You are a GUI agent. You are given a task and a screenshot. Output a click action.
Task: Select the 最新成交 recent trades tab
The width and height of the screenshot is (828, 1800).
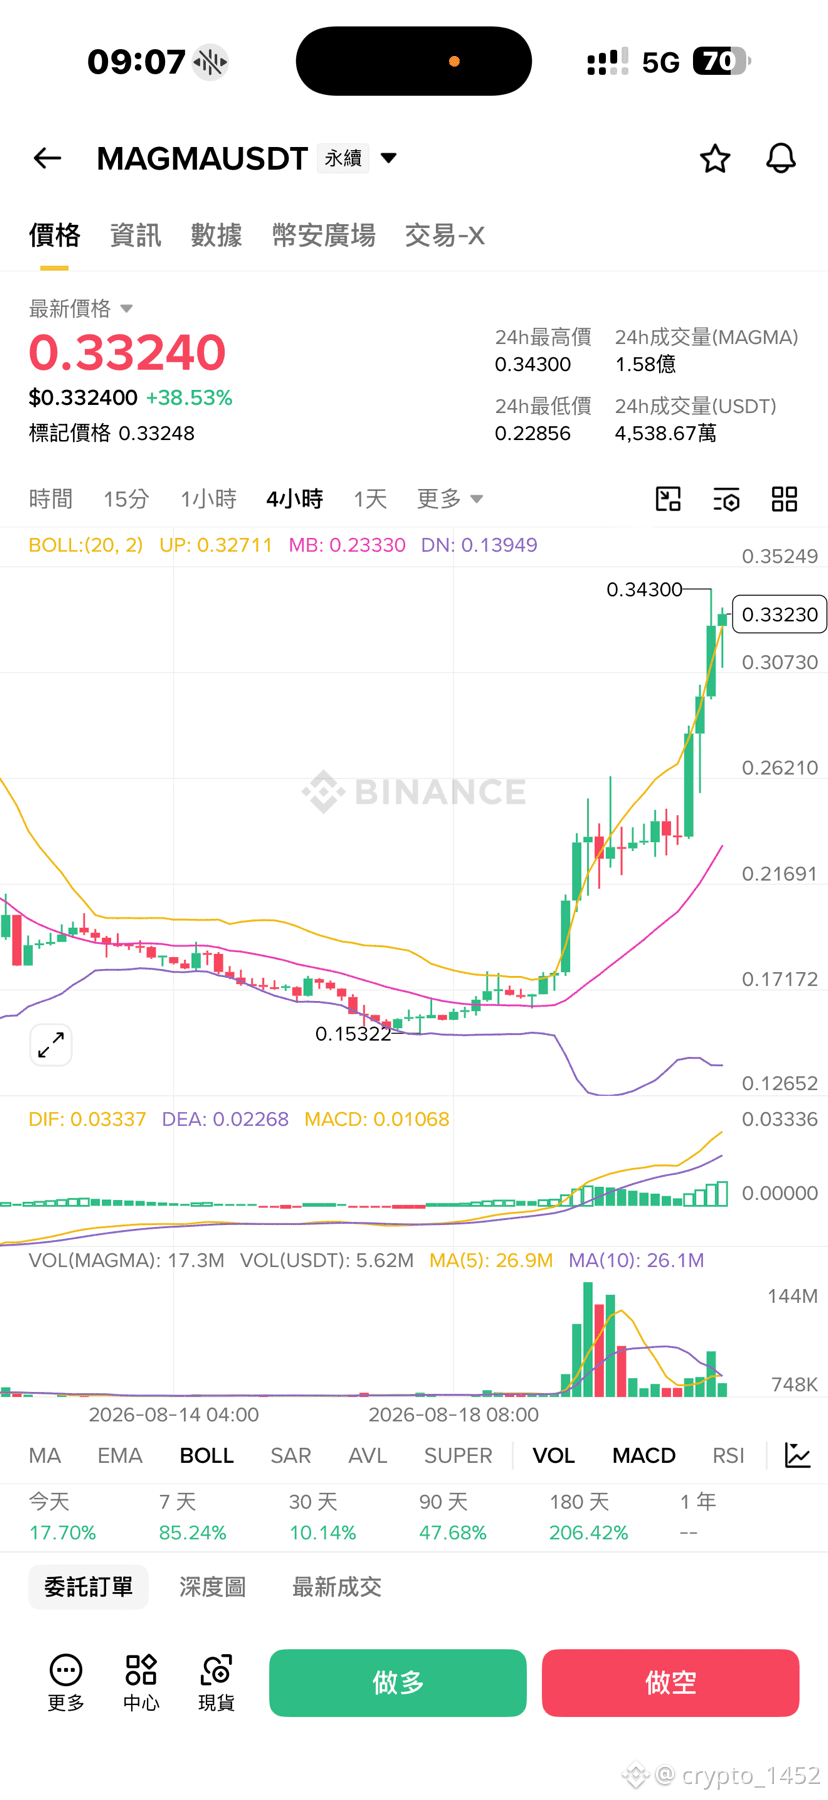point(337,1587)
